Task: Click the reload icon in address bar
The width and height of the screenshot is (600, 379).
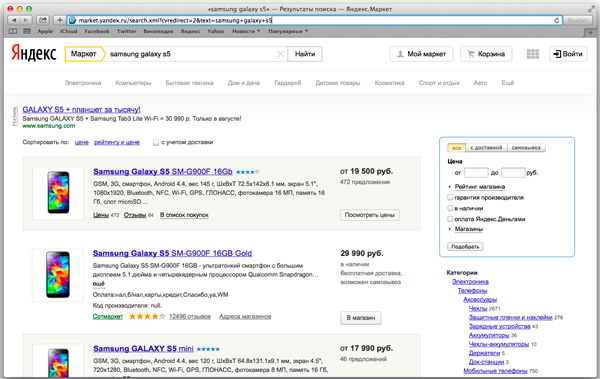Action: (557, 20)
